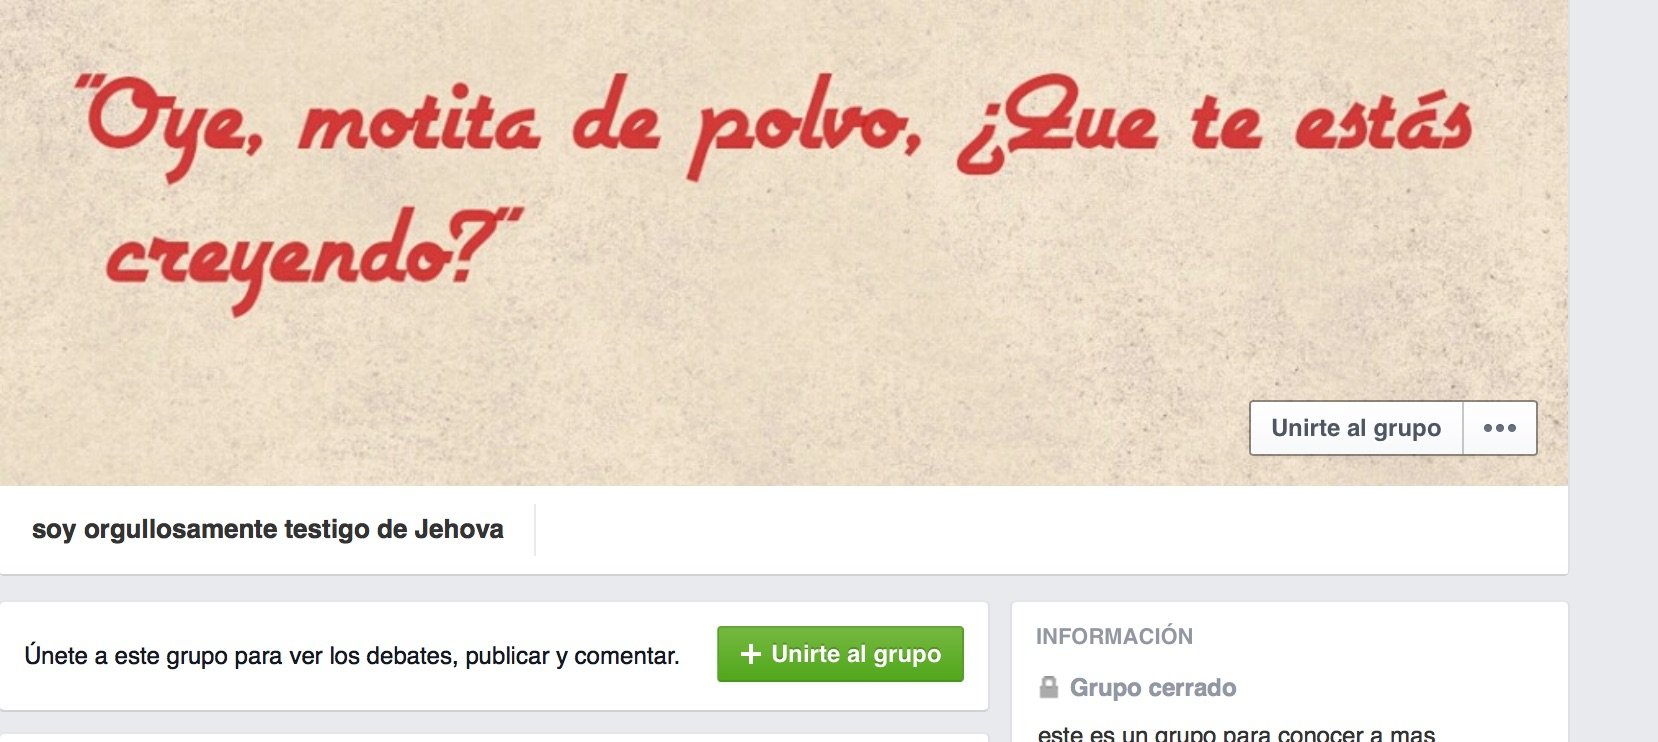Image resolution: width=1658 pixels, height=742 pixels.
Task: Click the "Únete a este grupo" prompt text
Action: tap(352, 656)
